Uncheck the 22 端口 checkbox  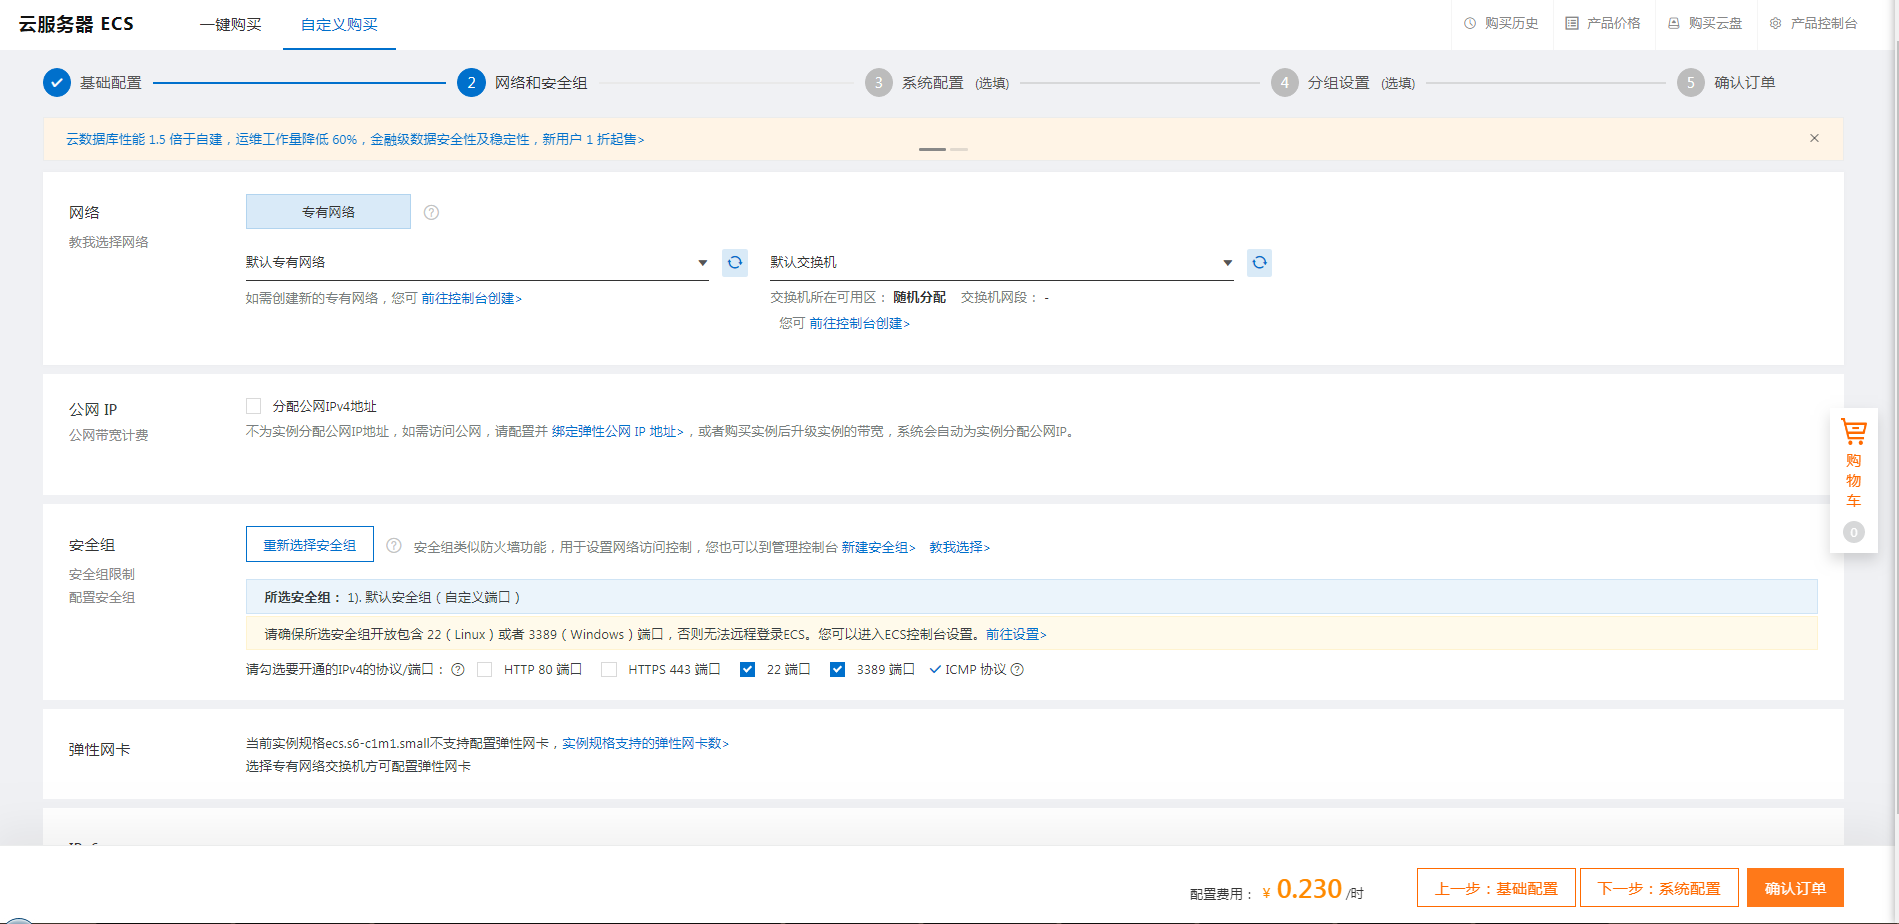tap(747, 669)
